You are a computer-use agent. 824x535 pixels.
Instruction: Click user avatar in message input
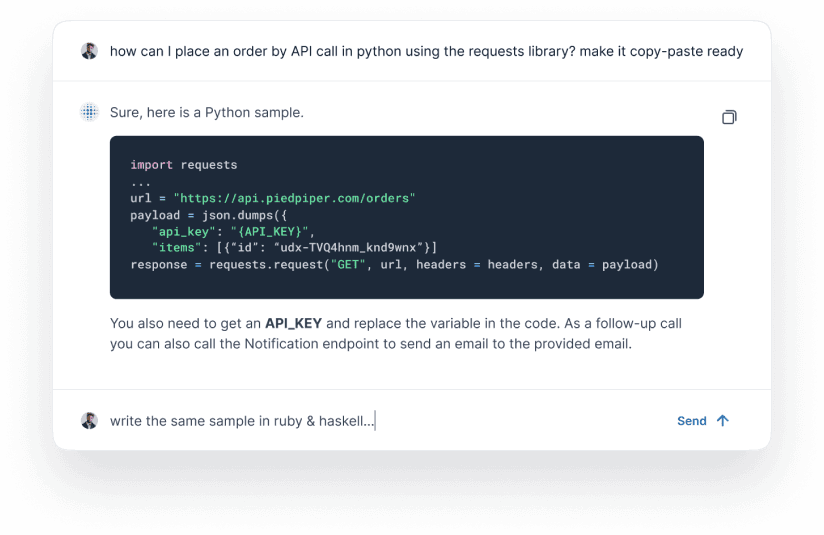[89, 421]
